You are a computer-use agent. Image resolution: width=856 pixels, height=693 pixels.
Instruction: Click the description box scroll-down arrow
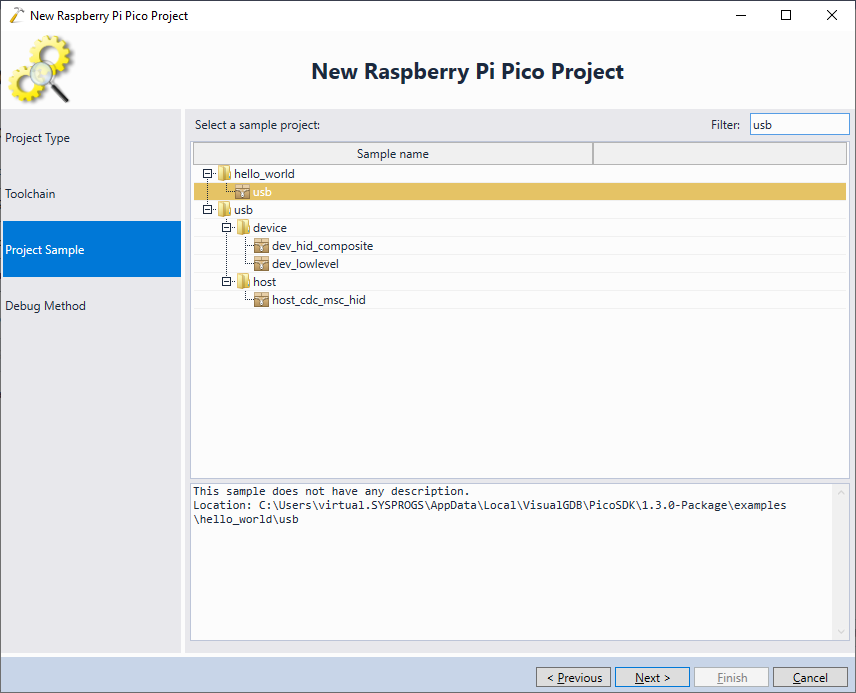[x=841, y=632]
